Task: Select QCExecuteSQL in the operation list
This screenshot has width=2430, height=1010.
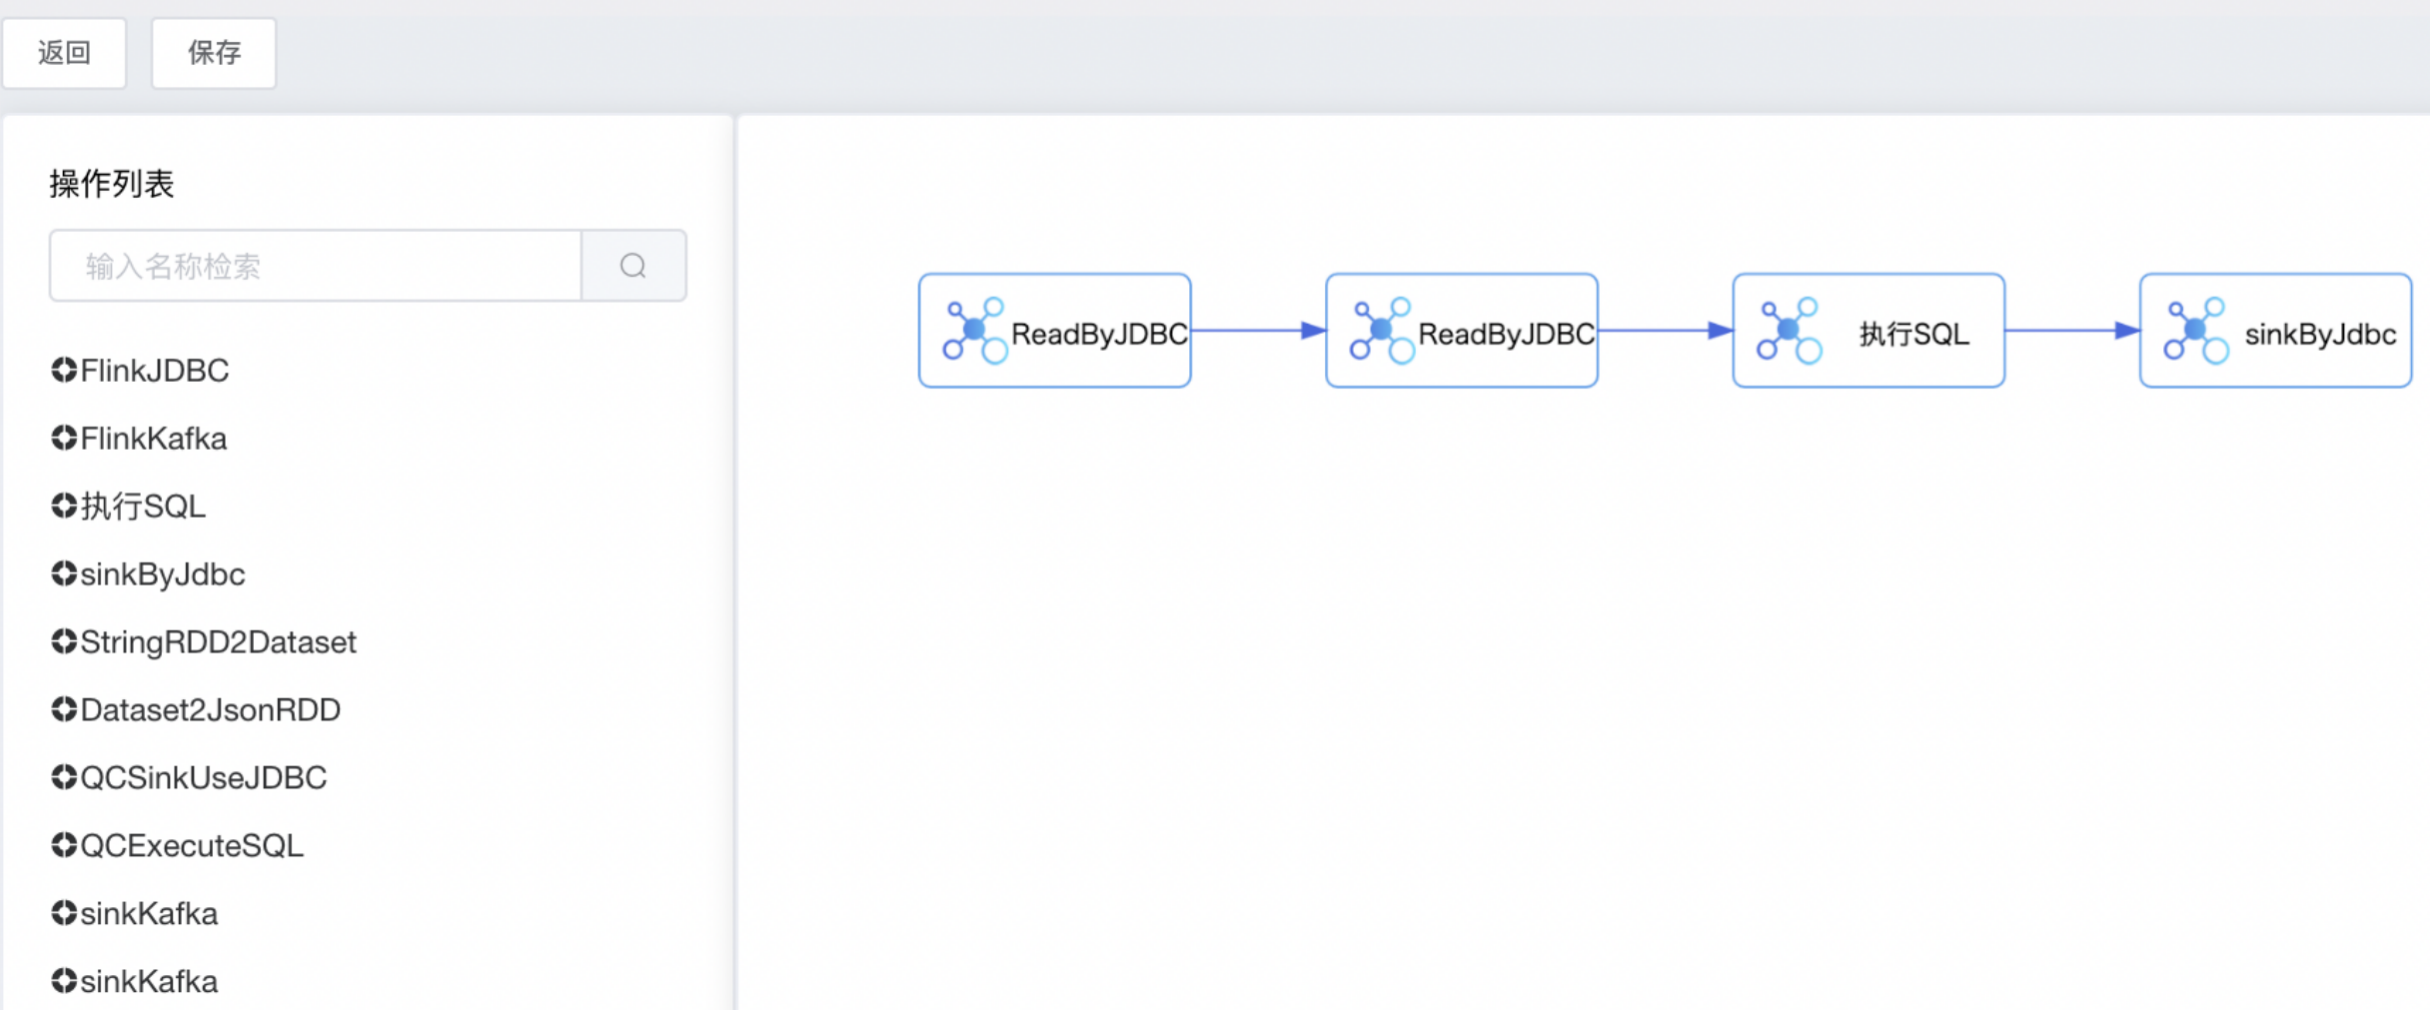Action: (x=192, y=846)
